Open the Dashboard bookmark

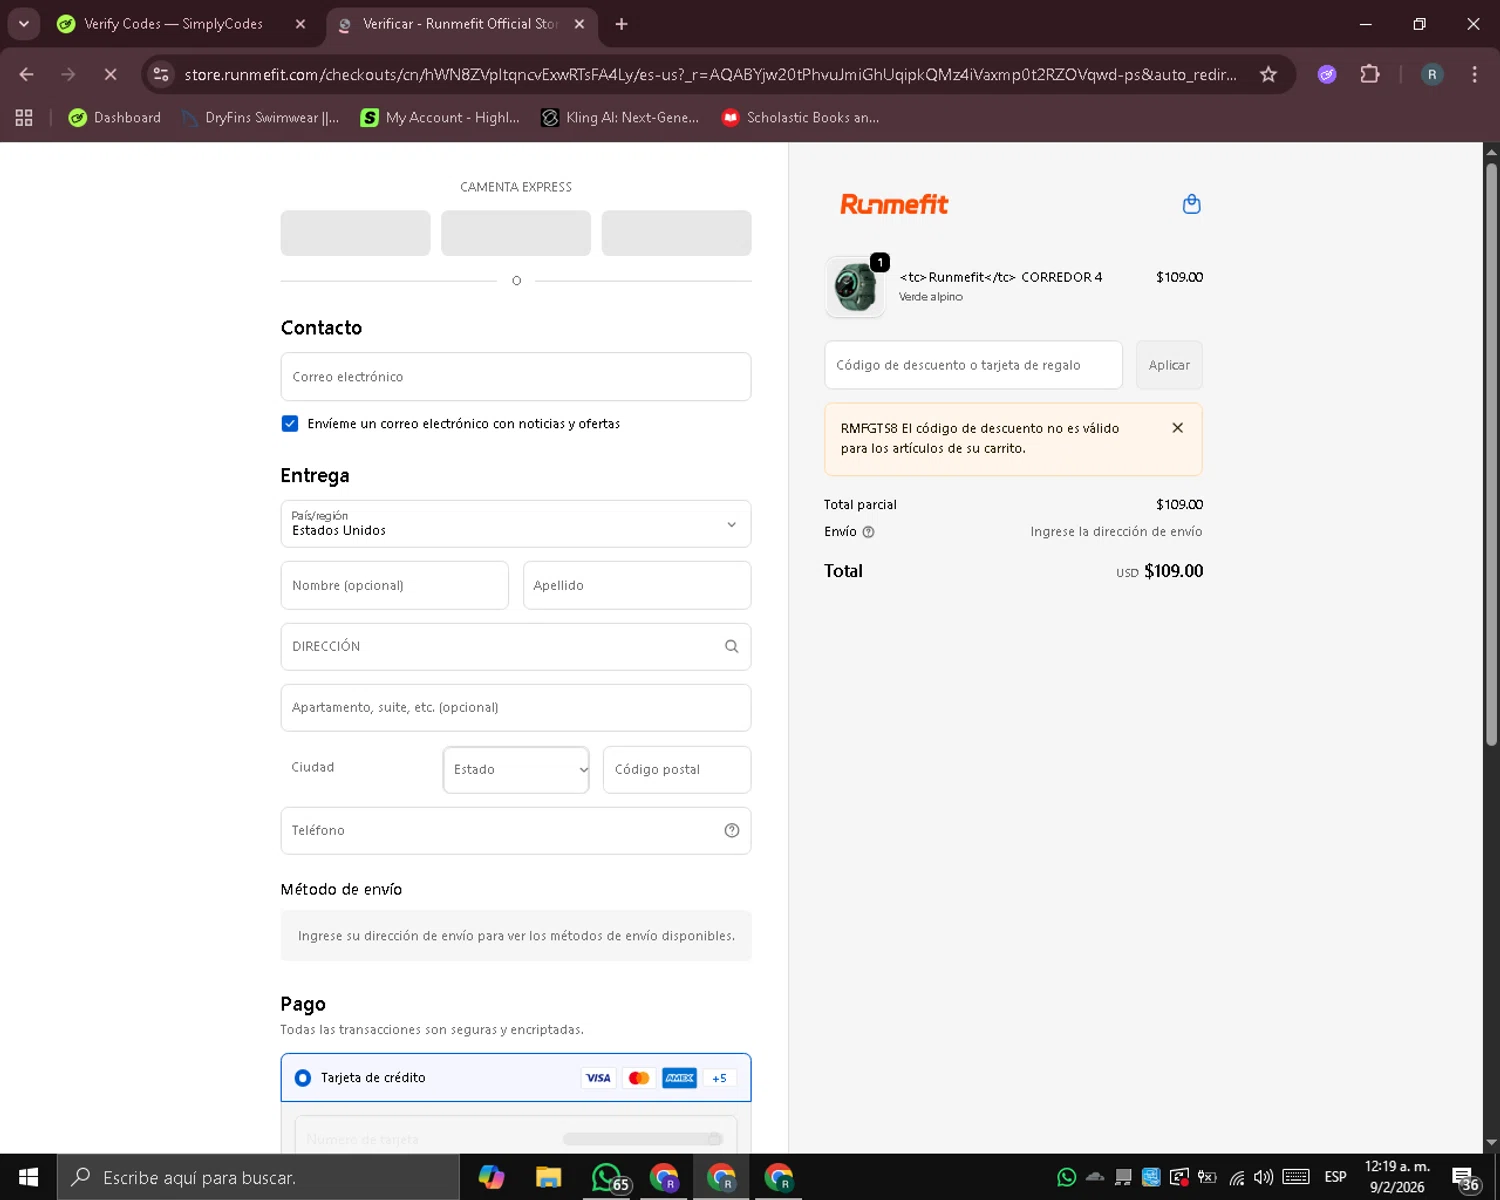pyautogui.click(x=114, y=118)
